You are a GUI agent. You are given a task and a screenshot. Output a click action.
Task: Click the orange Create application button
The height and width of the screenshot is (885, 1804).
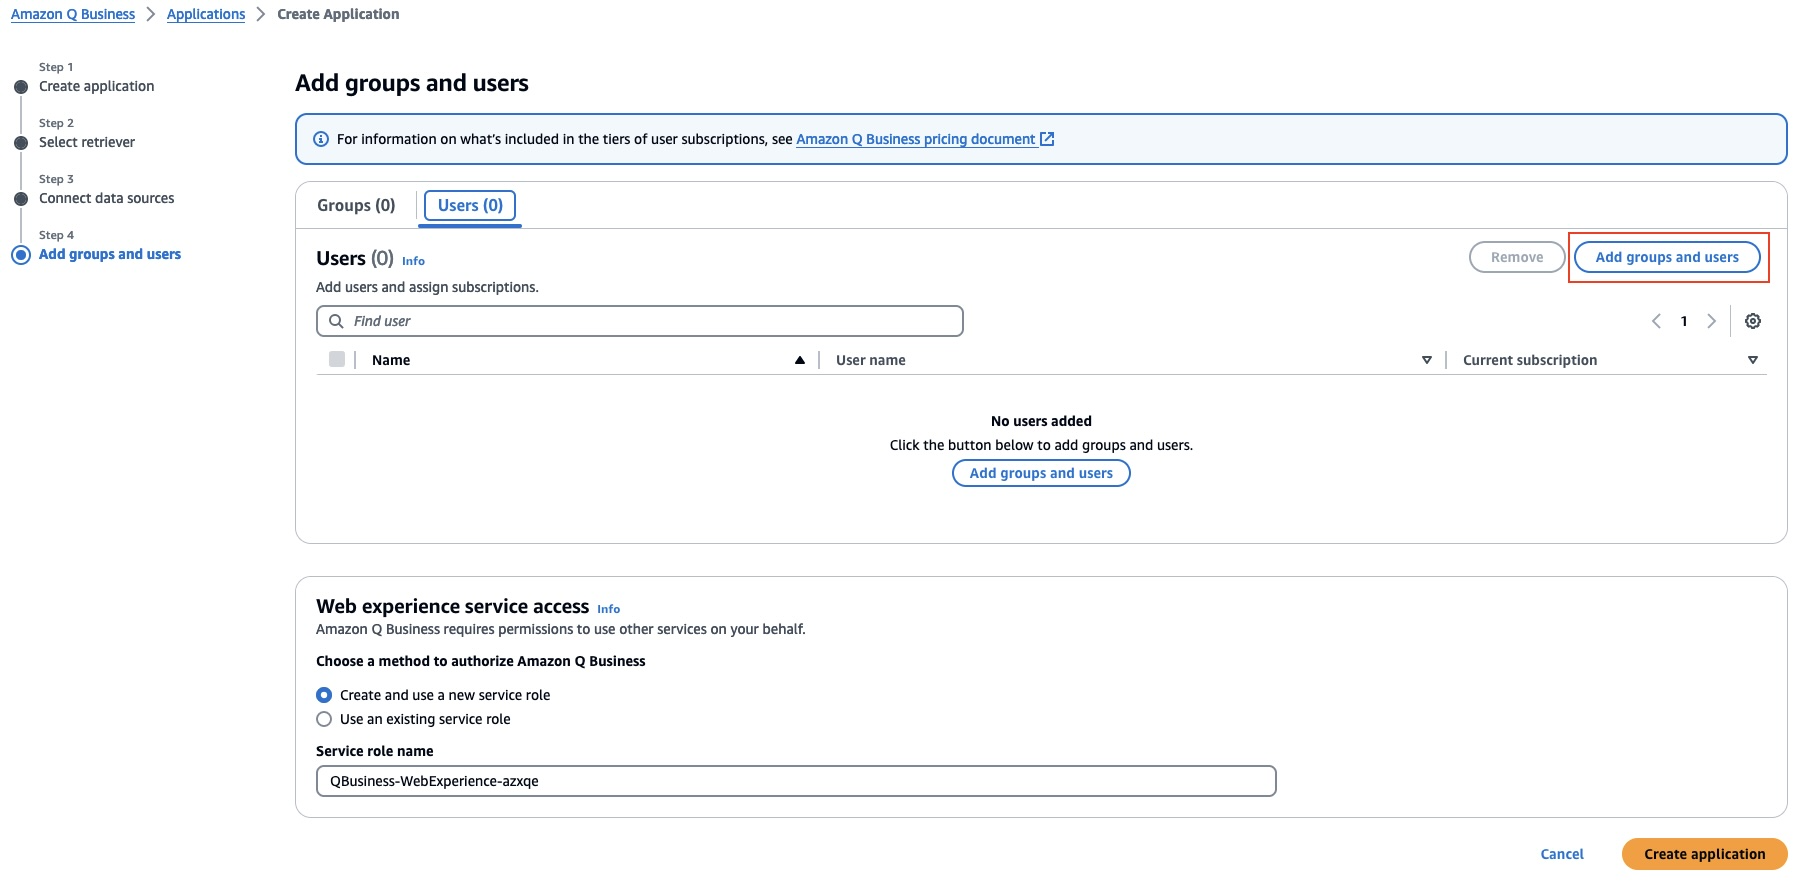(1704, 854)
